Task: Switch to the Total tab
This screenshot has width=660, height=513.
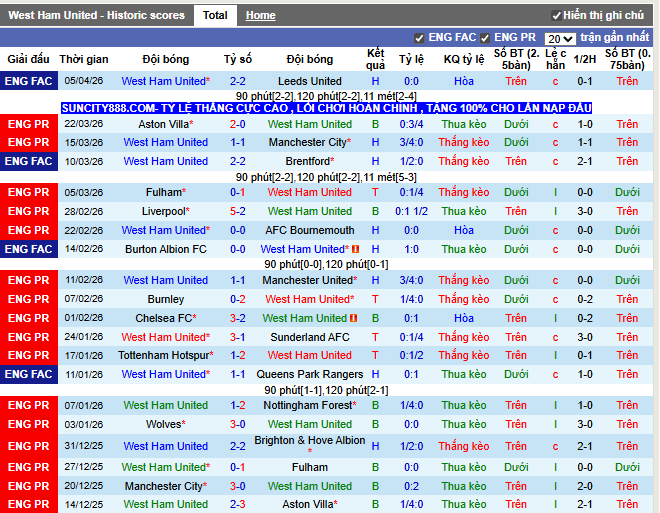Action: point(214,15)
